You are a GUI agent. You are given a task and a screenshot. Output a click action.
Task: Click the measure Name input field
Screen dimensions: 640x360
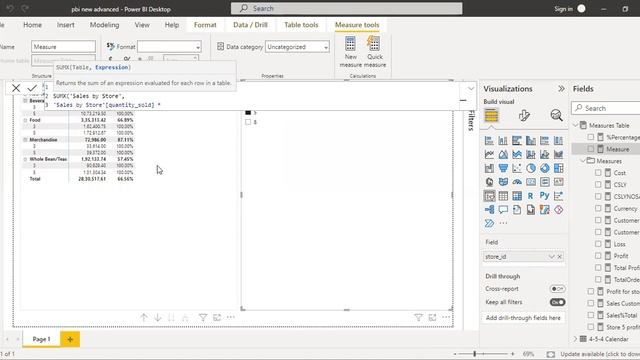[63, 47]
